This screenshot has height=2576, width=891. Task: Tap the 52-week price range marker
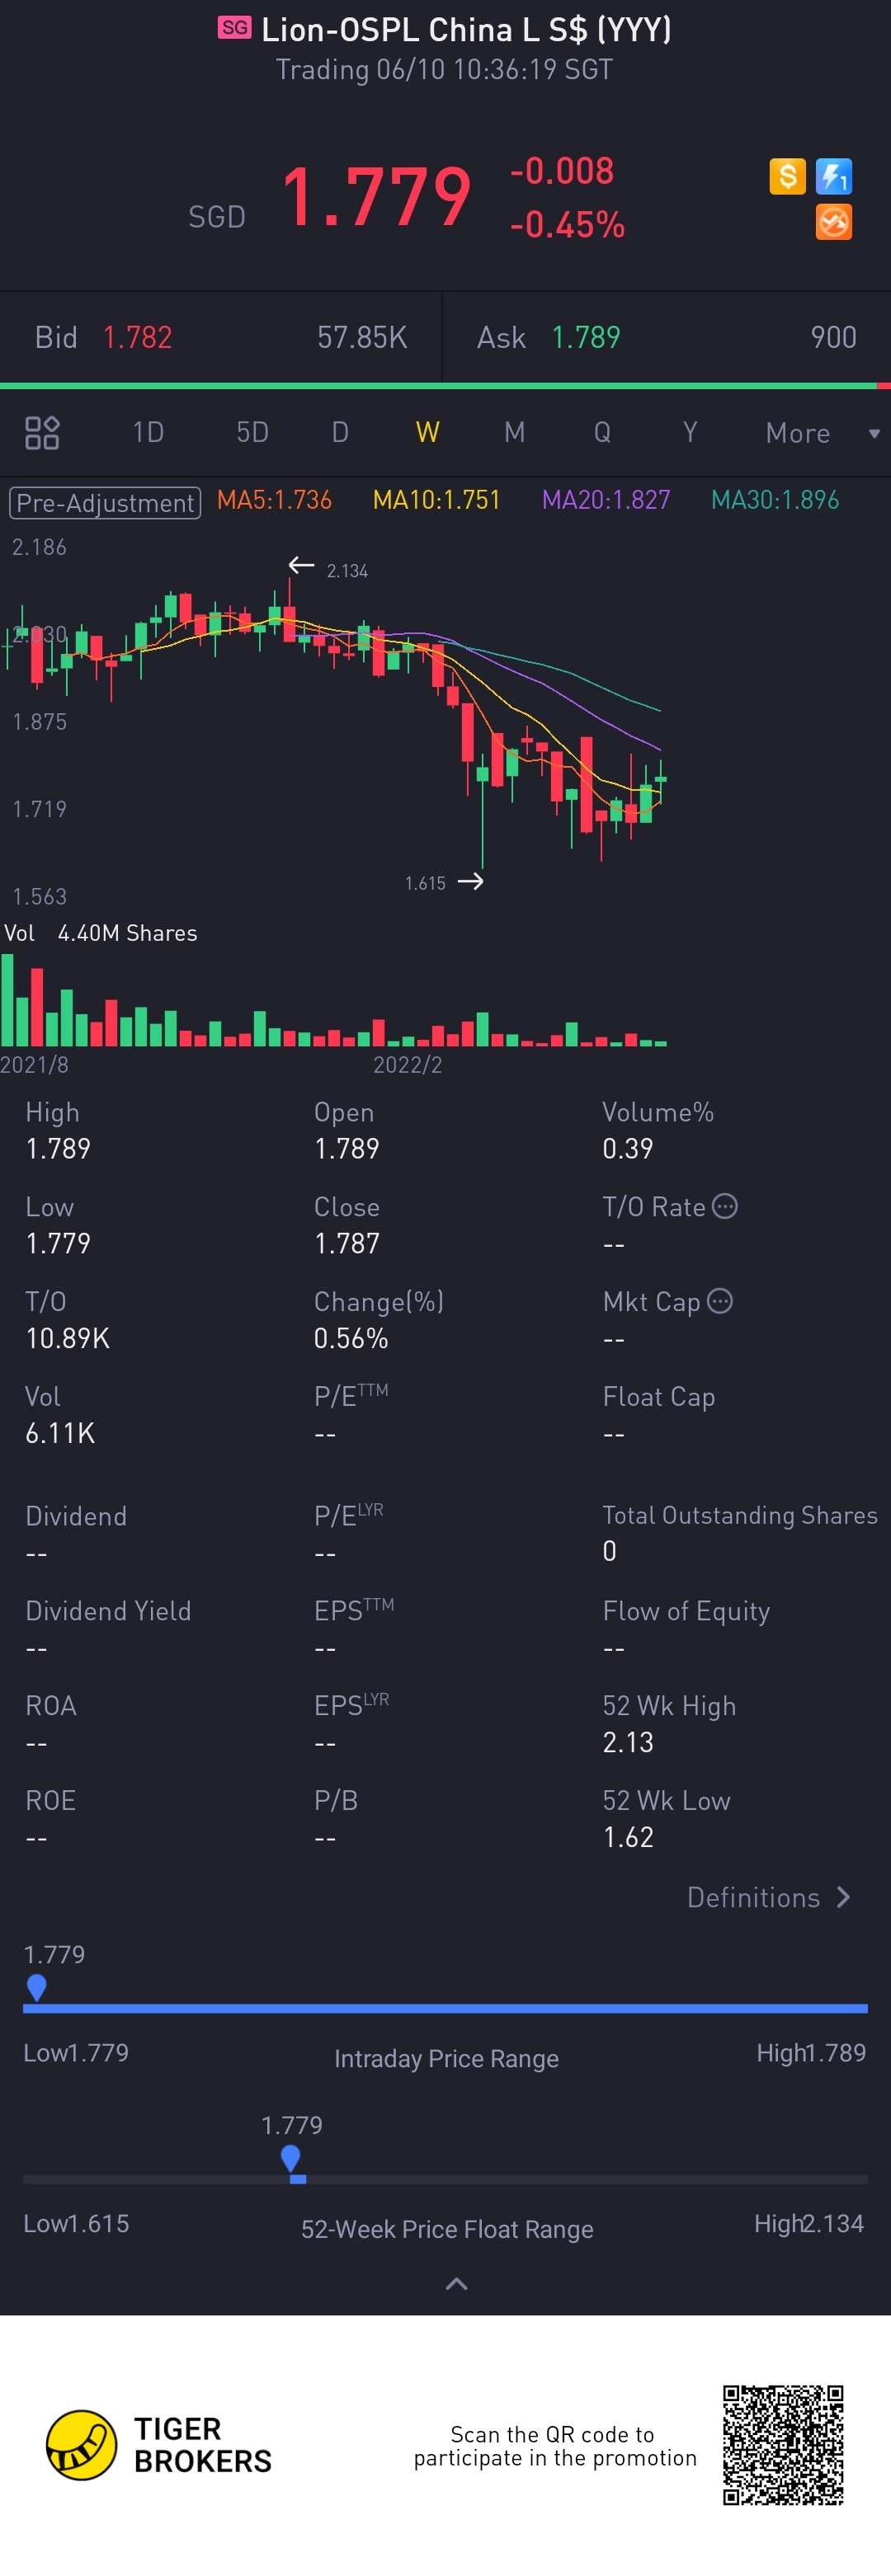291,2159
